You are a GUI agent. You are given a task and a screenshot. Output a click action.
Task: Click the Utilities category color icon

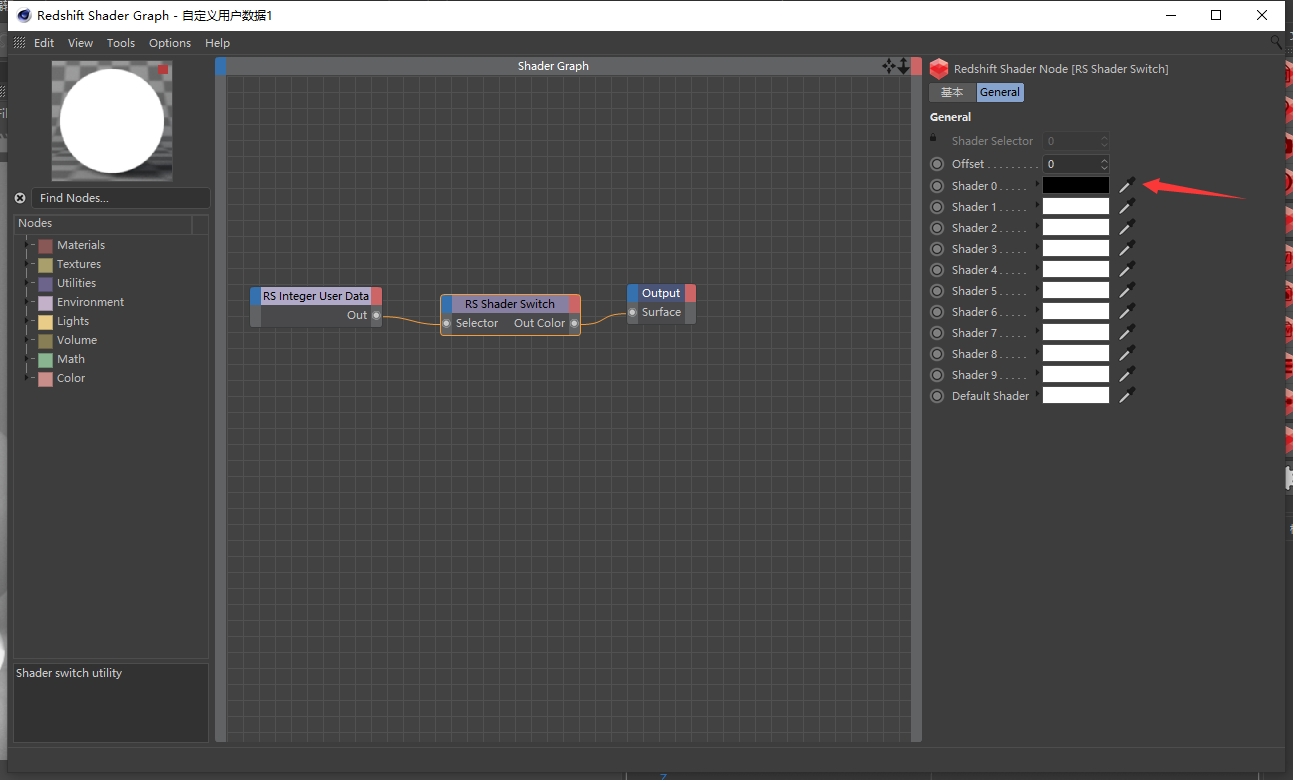(45, 283)
